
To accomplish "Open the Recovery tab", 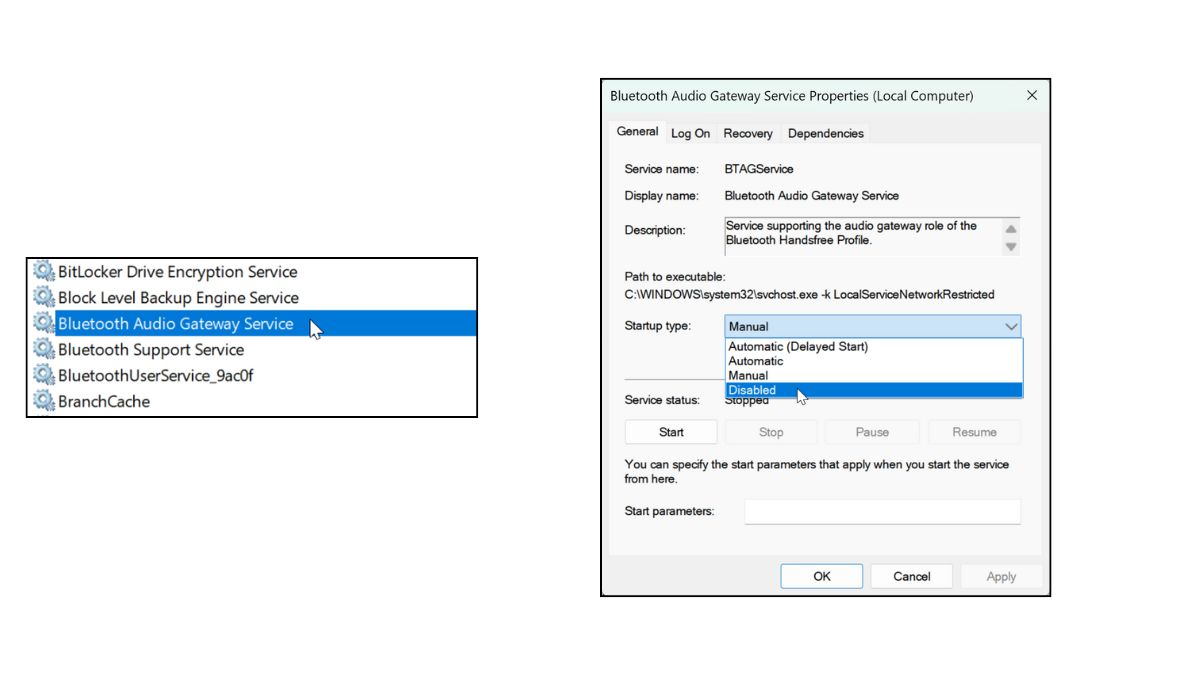I will coord(748,133).
